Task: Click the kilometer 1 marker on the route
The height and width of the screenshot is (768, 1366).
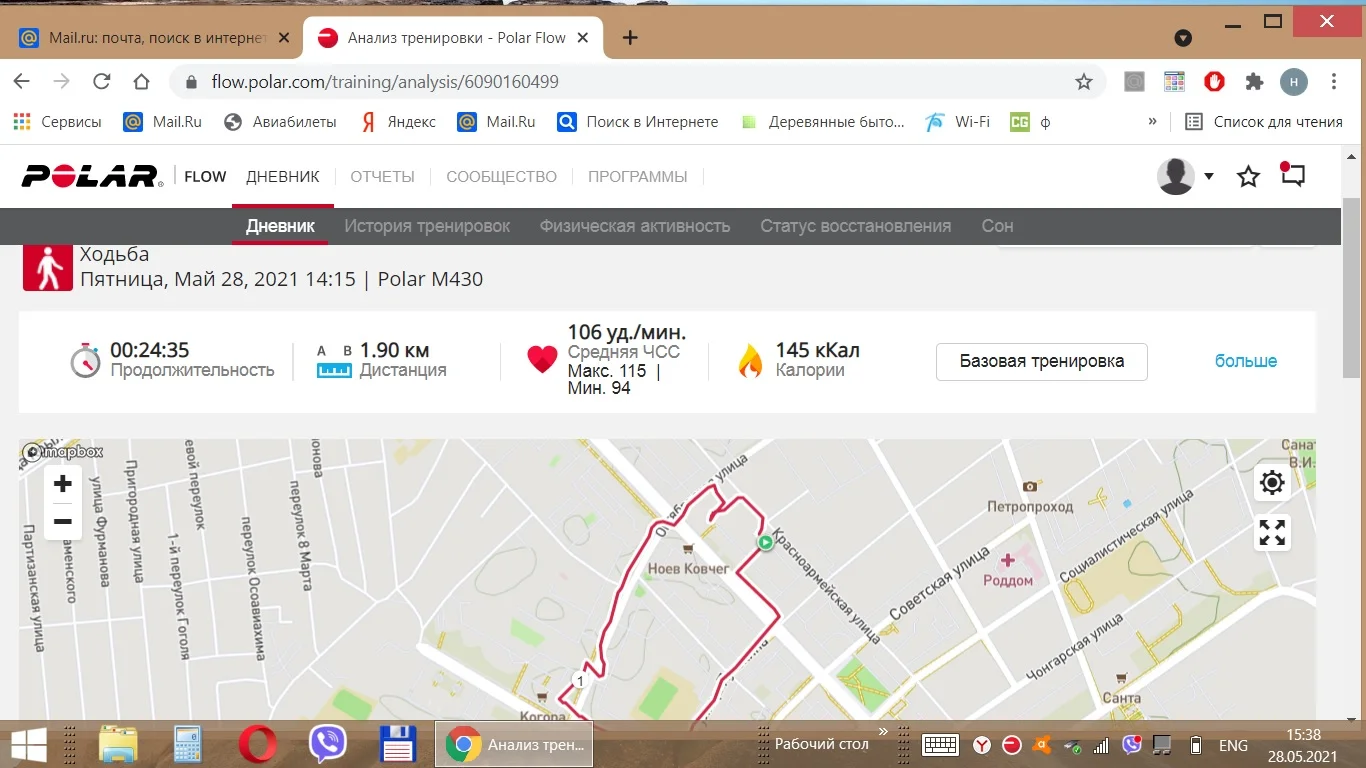Action: coord(579,680)
